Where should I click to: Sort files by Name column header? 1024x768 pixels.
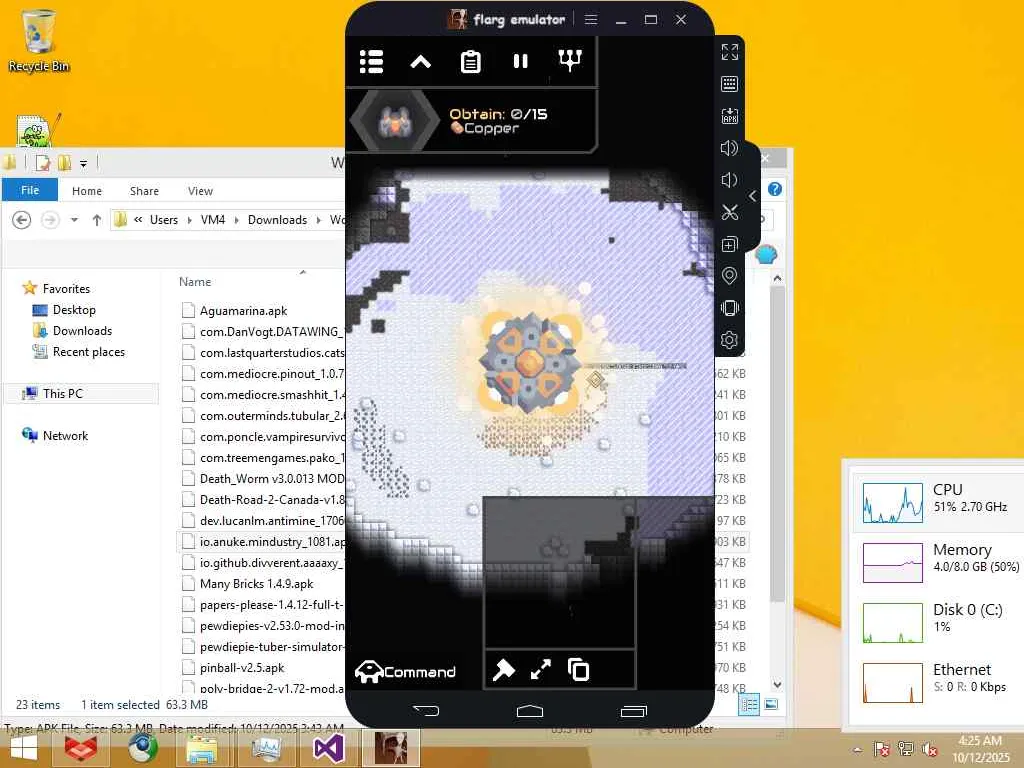pos(195,282)
